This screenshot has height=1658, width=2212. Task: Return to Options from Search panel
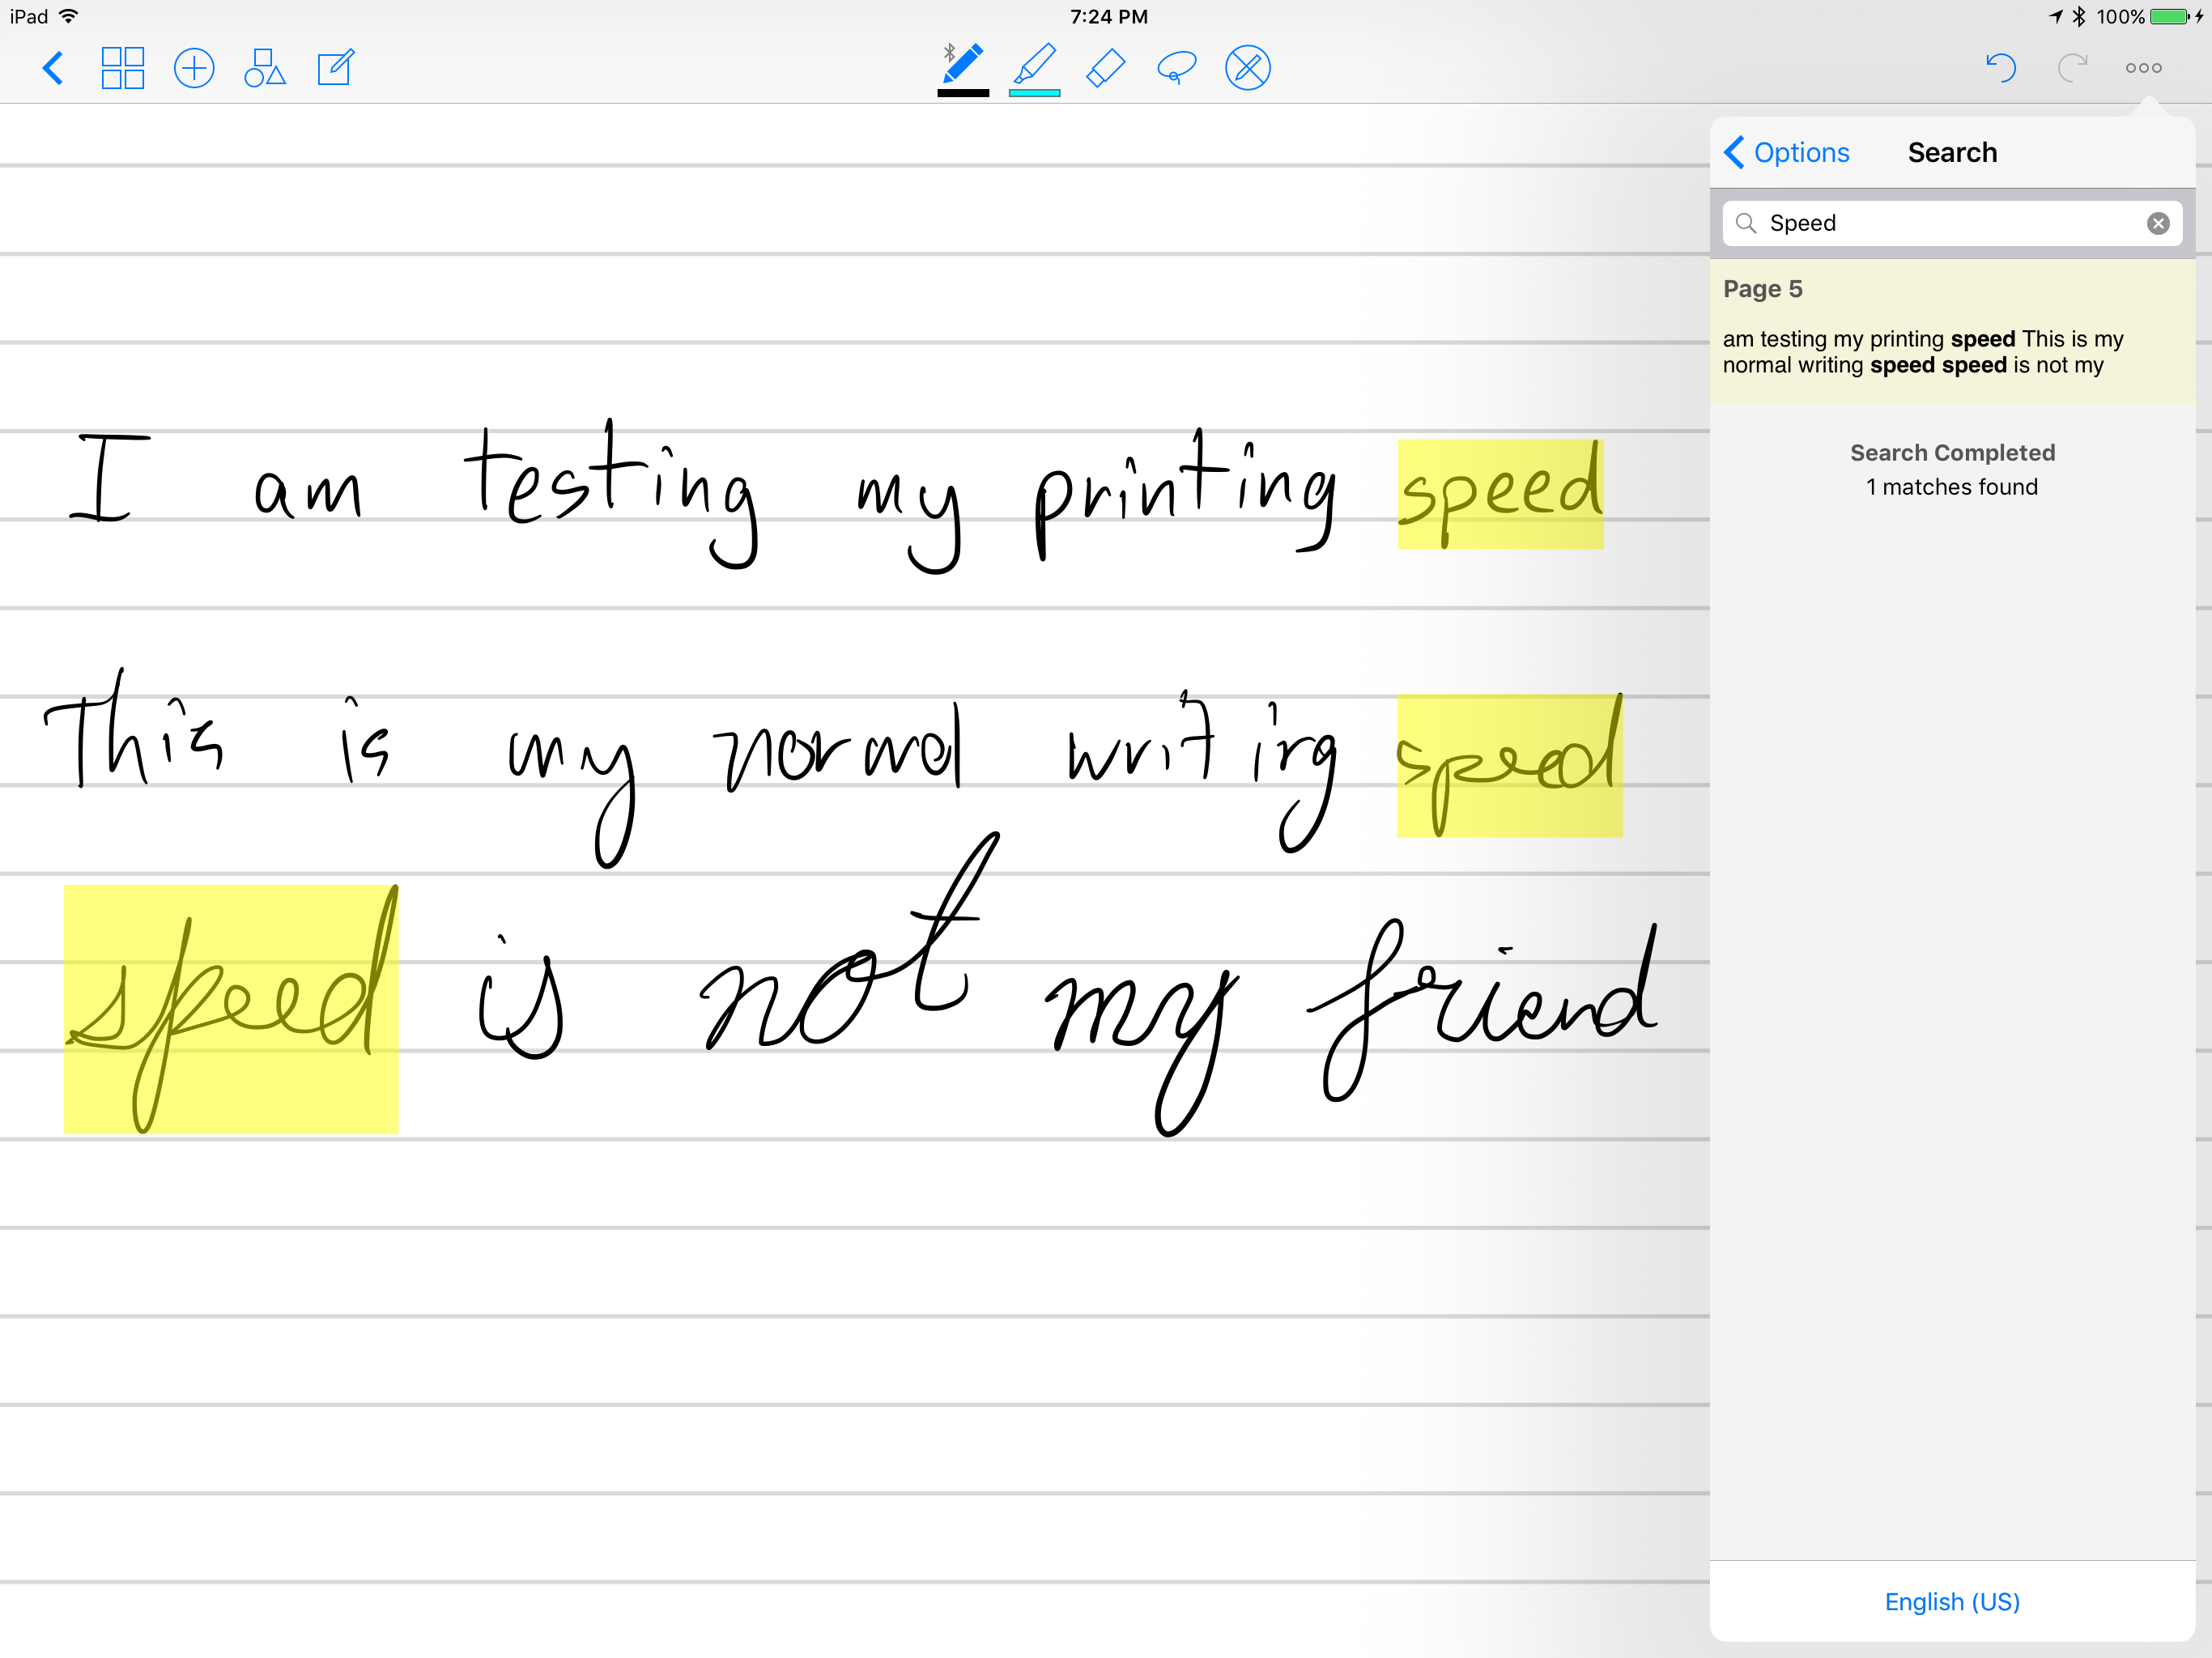1787,152
